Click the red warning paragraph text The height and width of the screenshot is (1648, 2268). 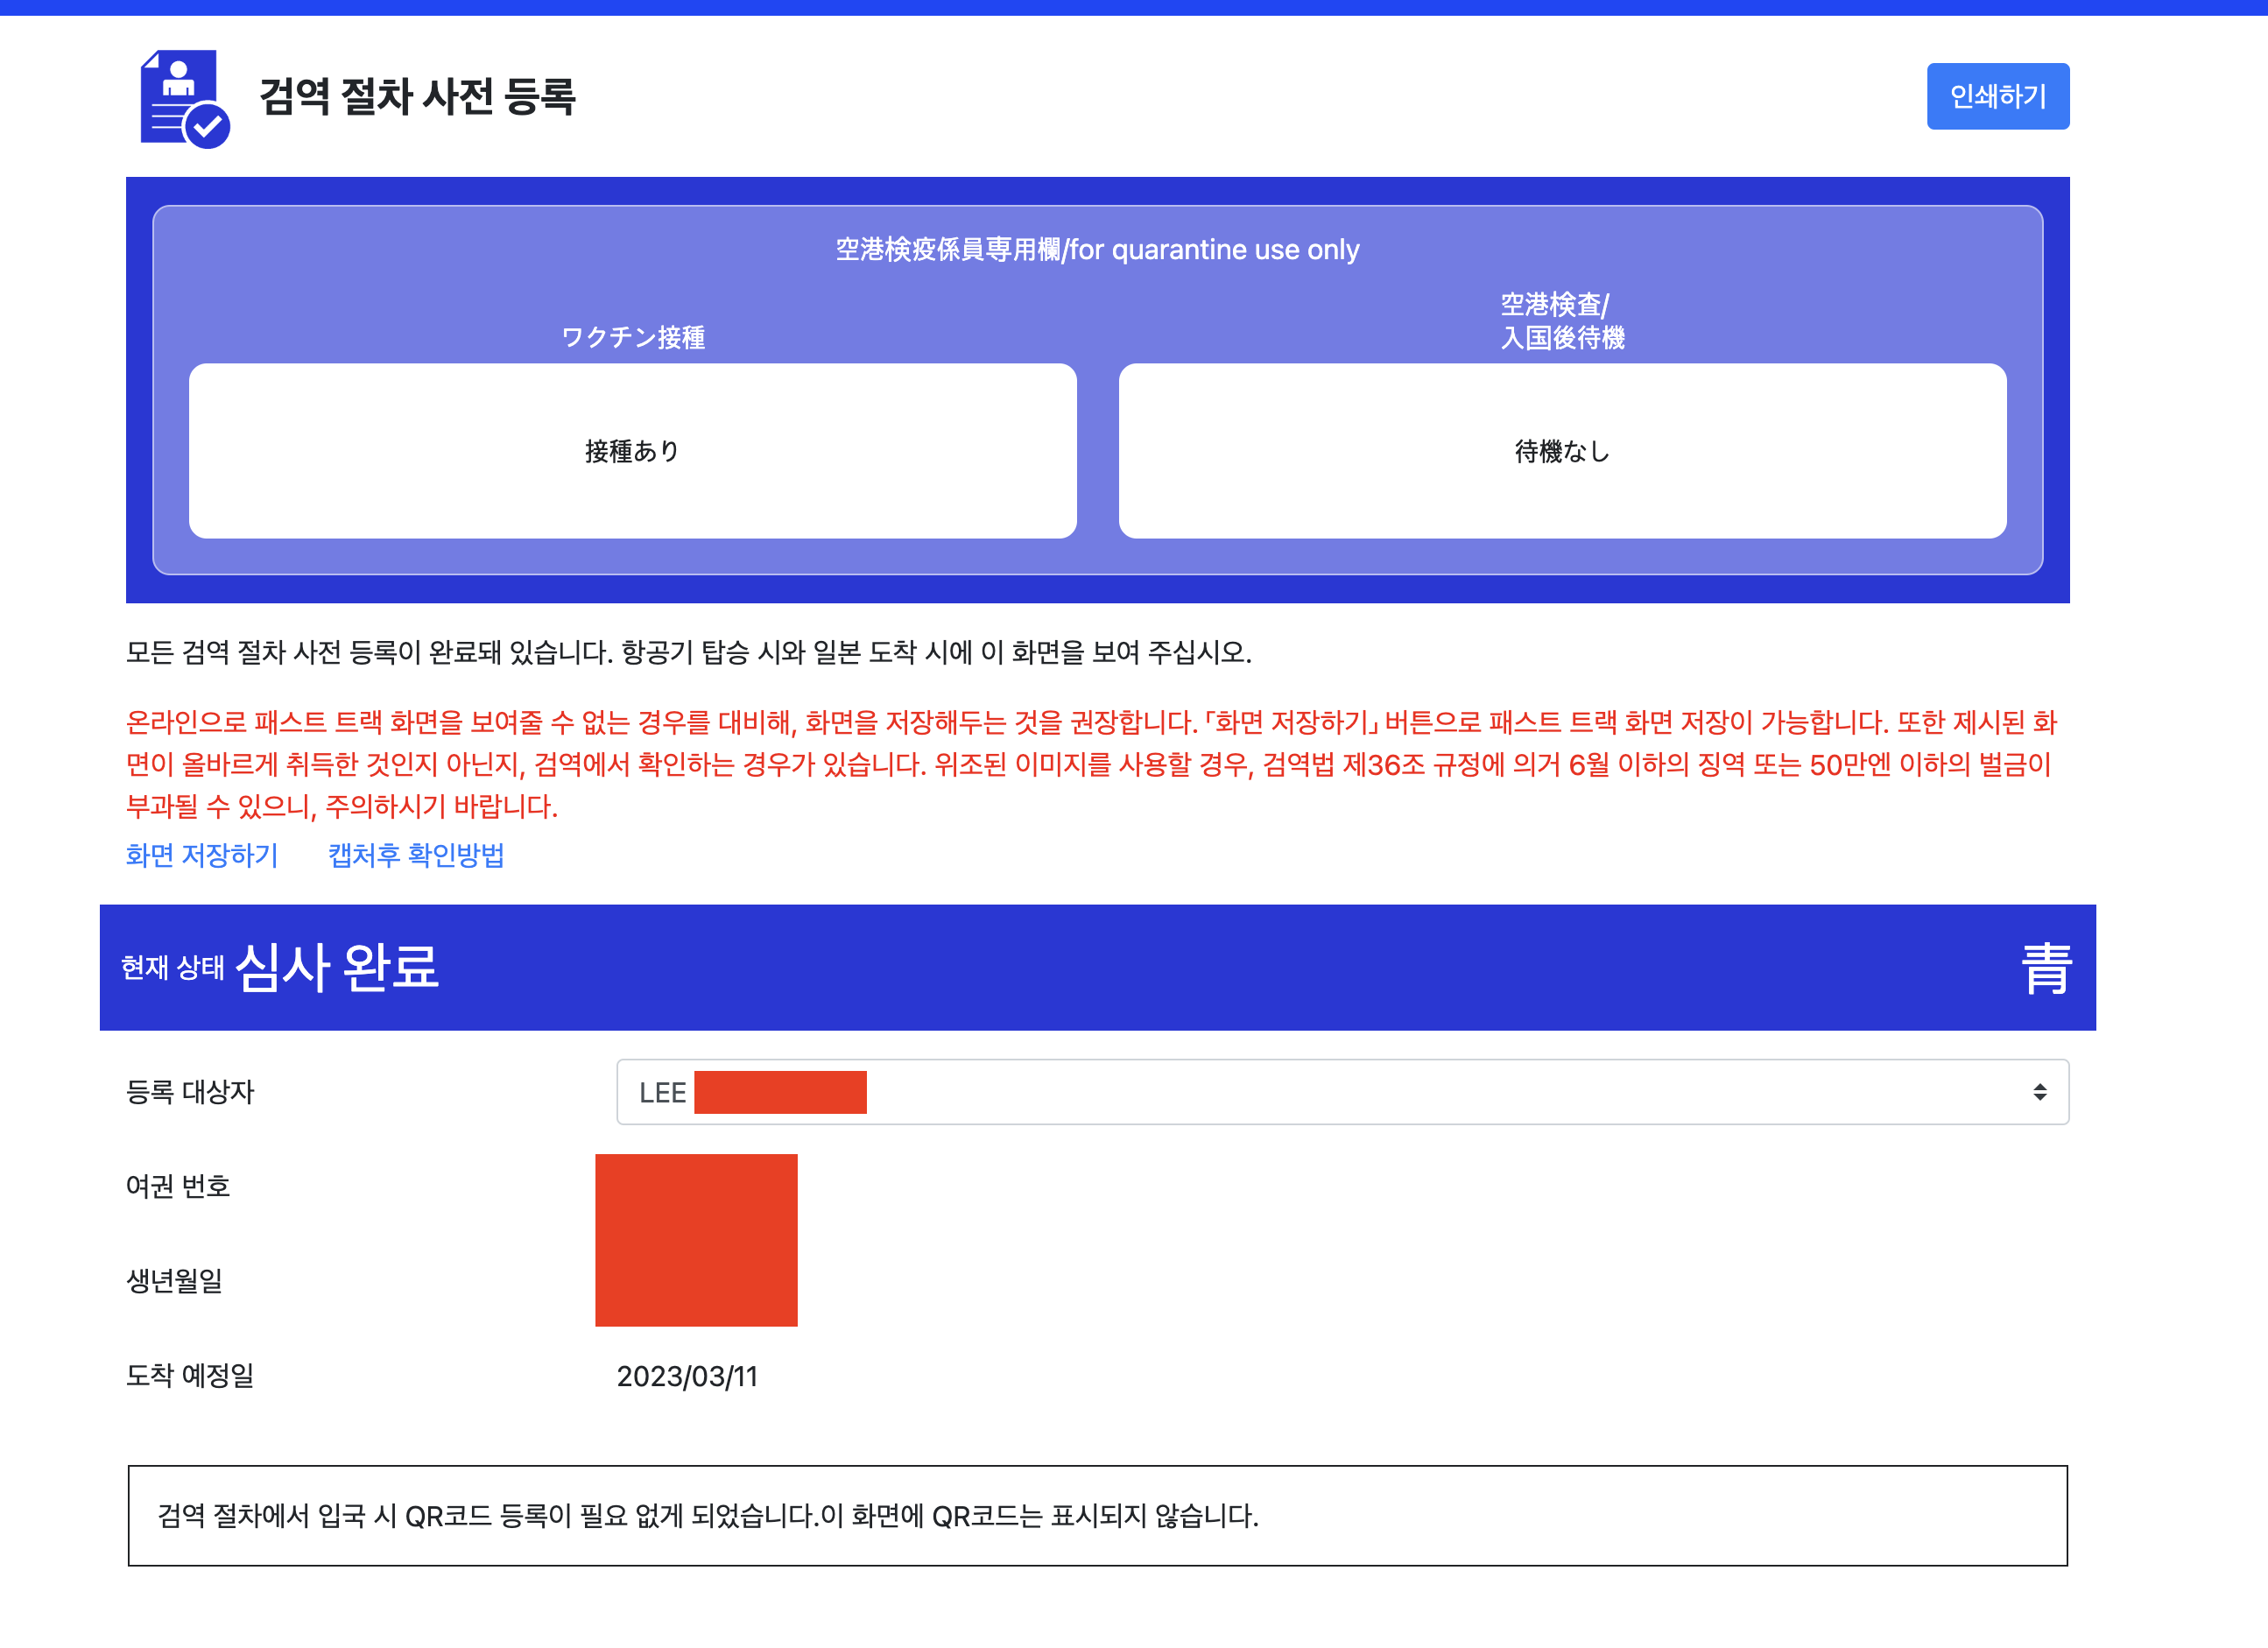tap(1090, 764)
